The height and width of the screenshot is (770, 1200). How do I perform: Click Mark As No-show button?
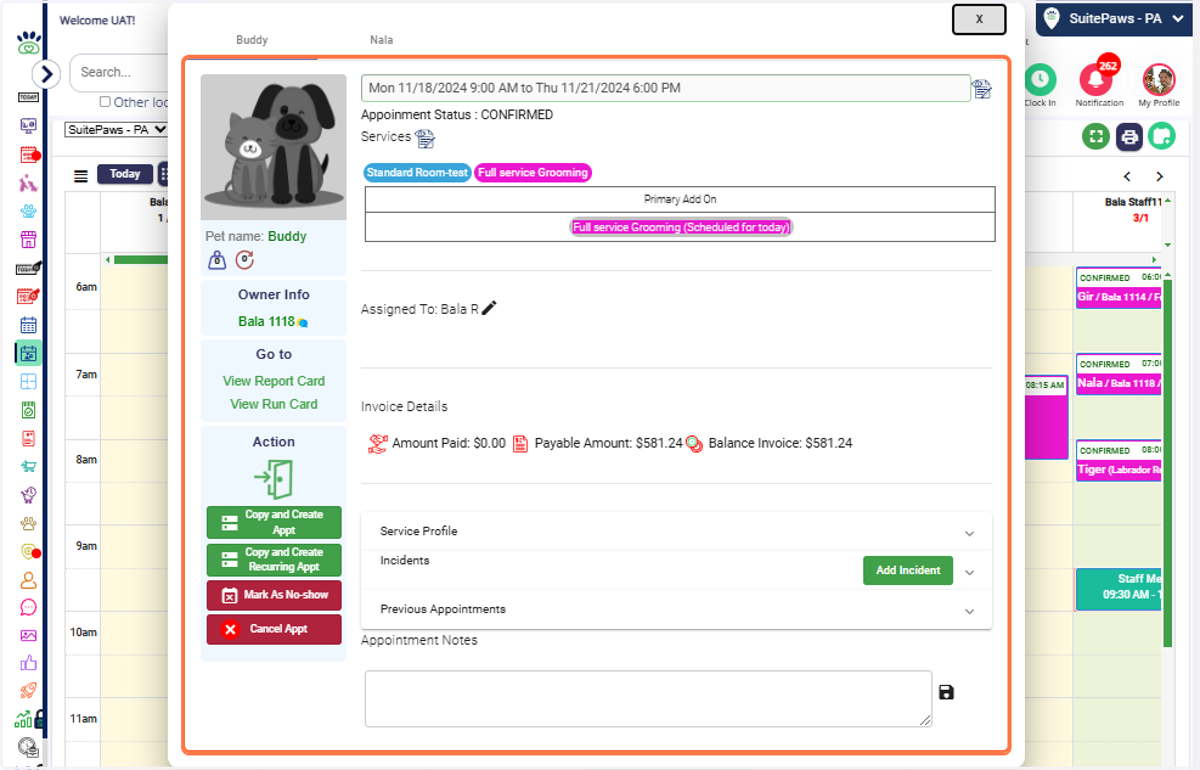click(x=274, y=595)
